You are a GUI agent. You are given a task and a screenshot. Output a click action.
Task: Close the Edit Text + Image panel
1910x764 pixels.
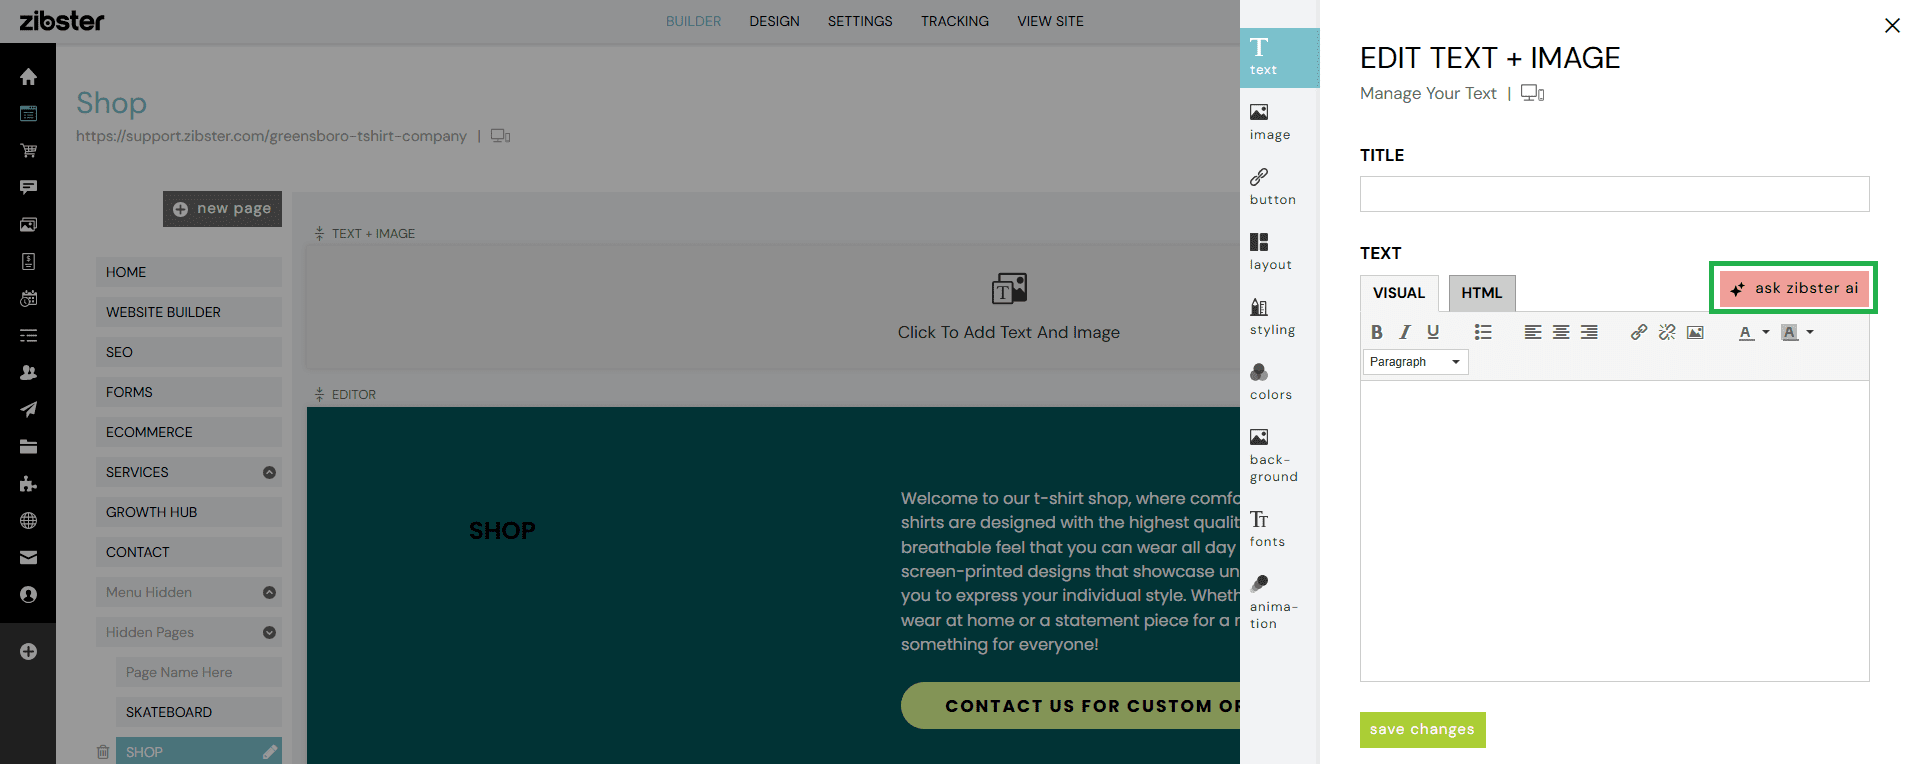click(1892, 26)
